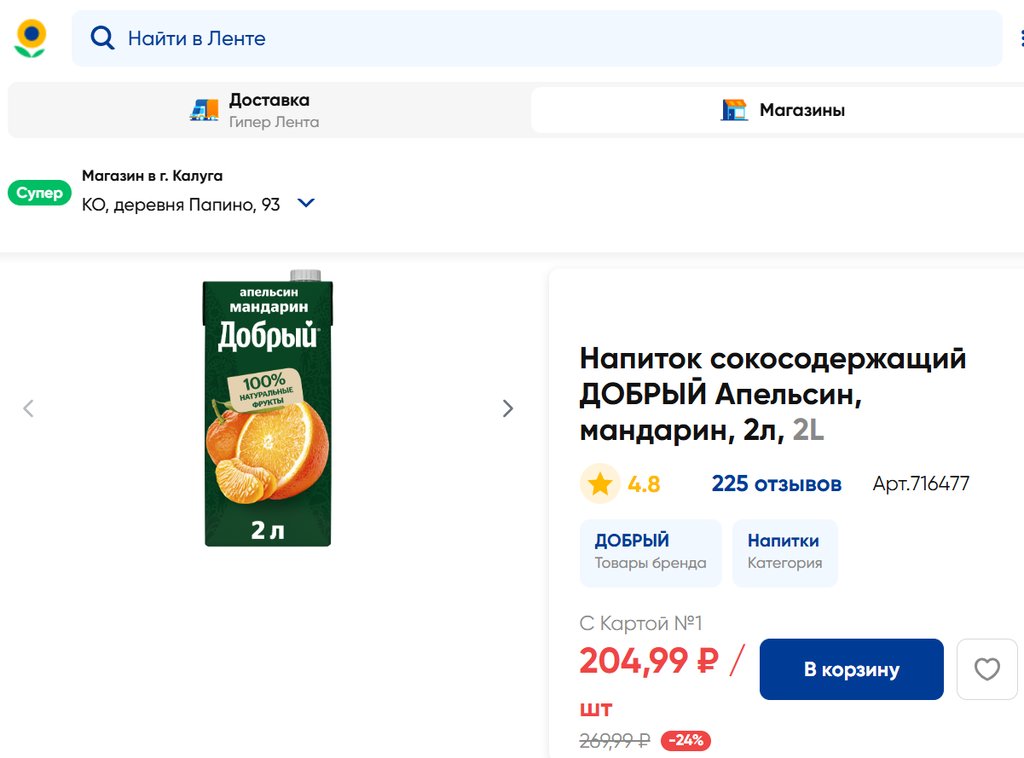
Task: Add product with В корзину button
Action: tap(851, 669)
